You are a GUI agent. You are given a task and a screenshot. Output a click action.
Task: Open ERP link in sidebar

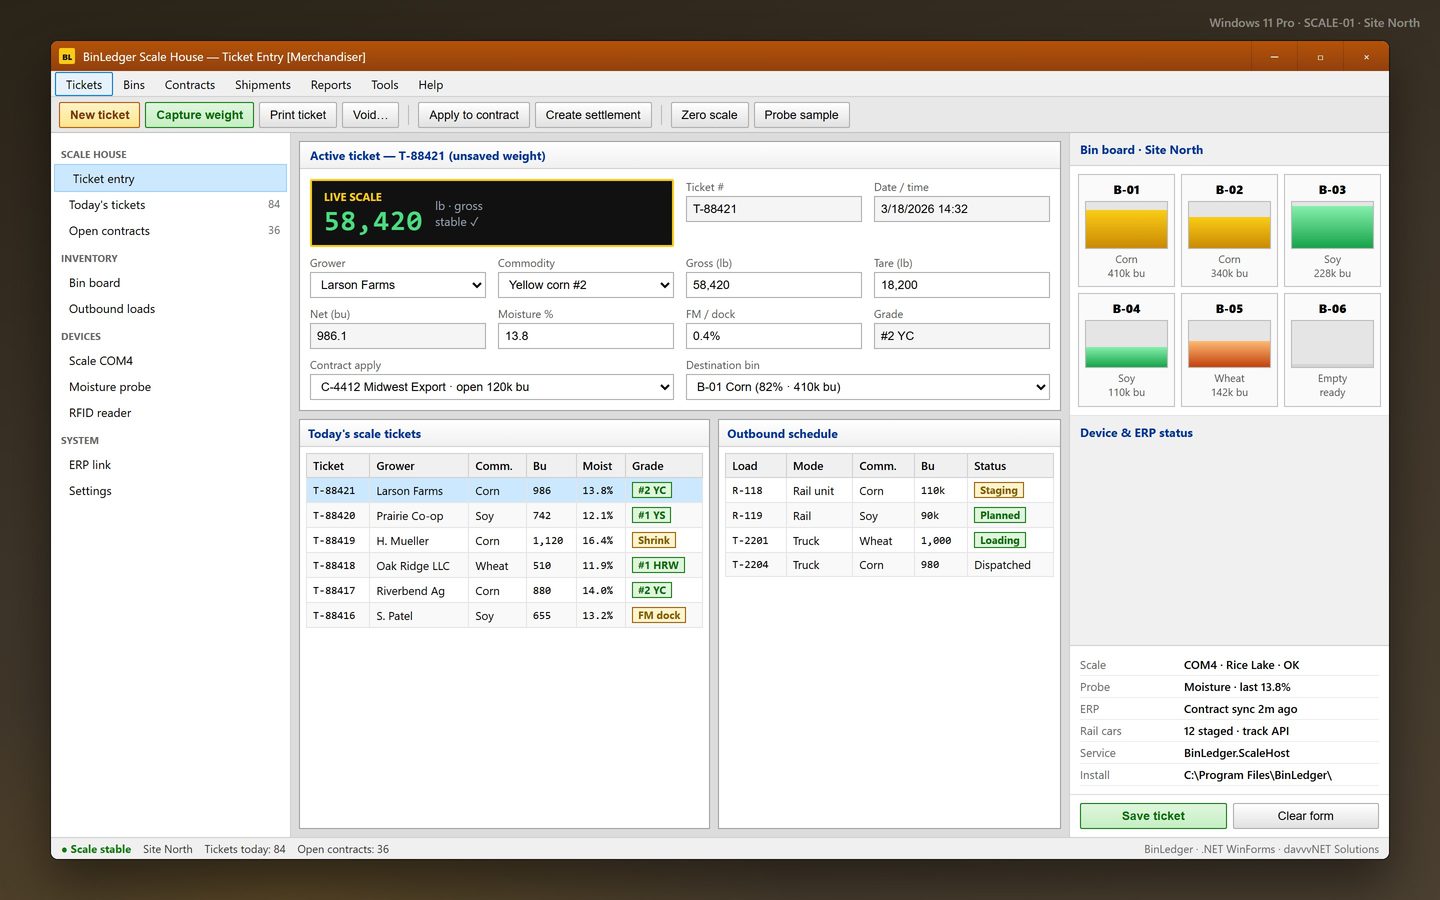coord(170,465)
